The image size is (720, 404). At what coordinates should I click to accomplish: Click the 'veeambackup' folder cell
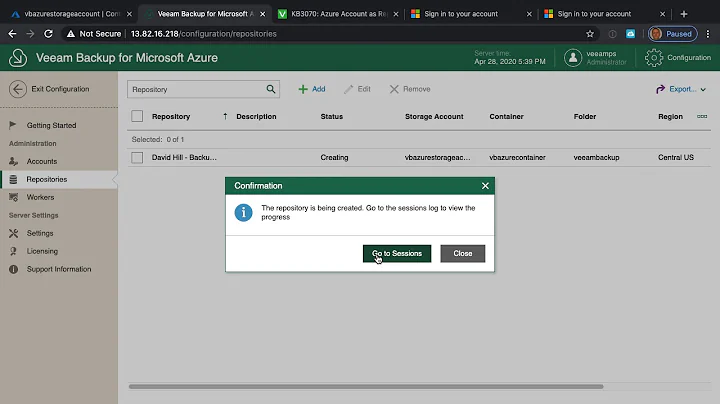(596, 157)
